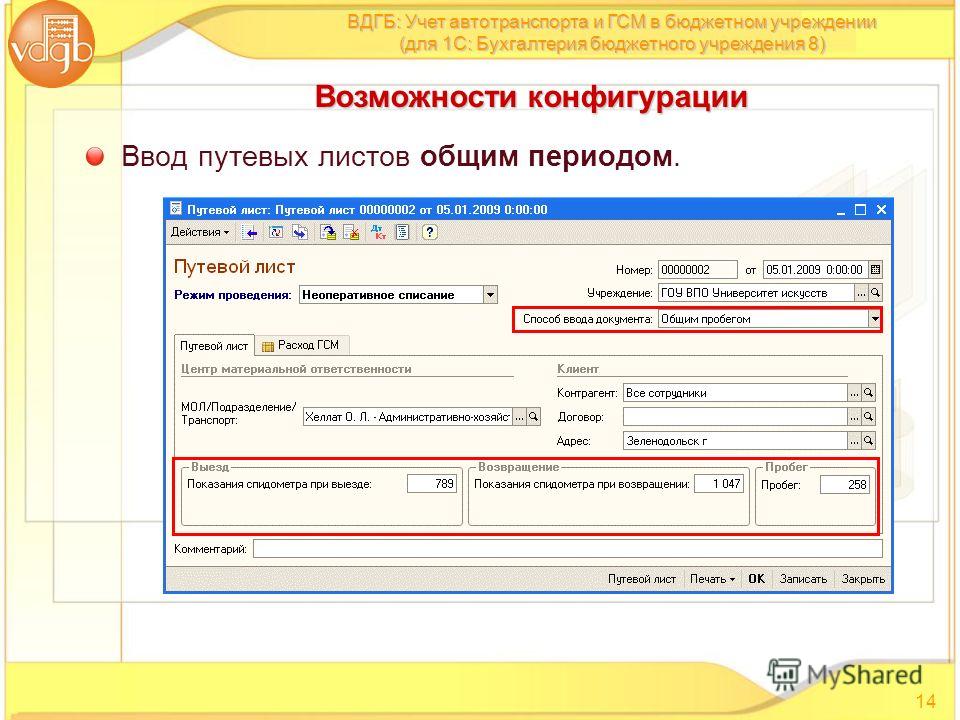The image size is (960, 720).
Task: Click the Контрагент field Все сотрудники
Action: pos(735,393)
